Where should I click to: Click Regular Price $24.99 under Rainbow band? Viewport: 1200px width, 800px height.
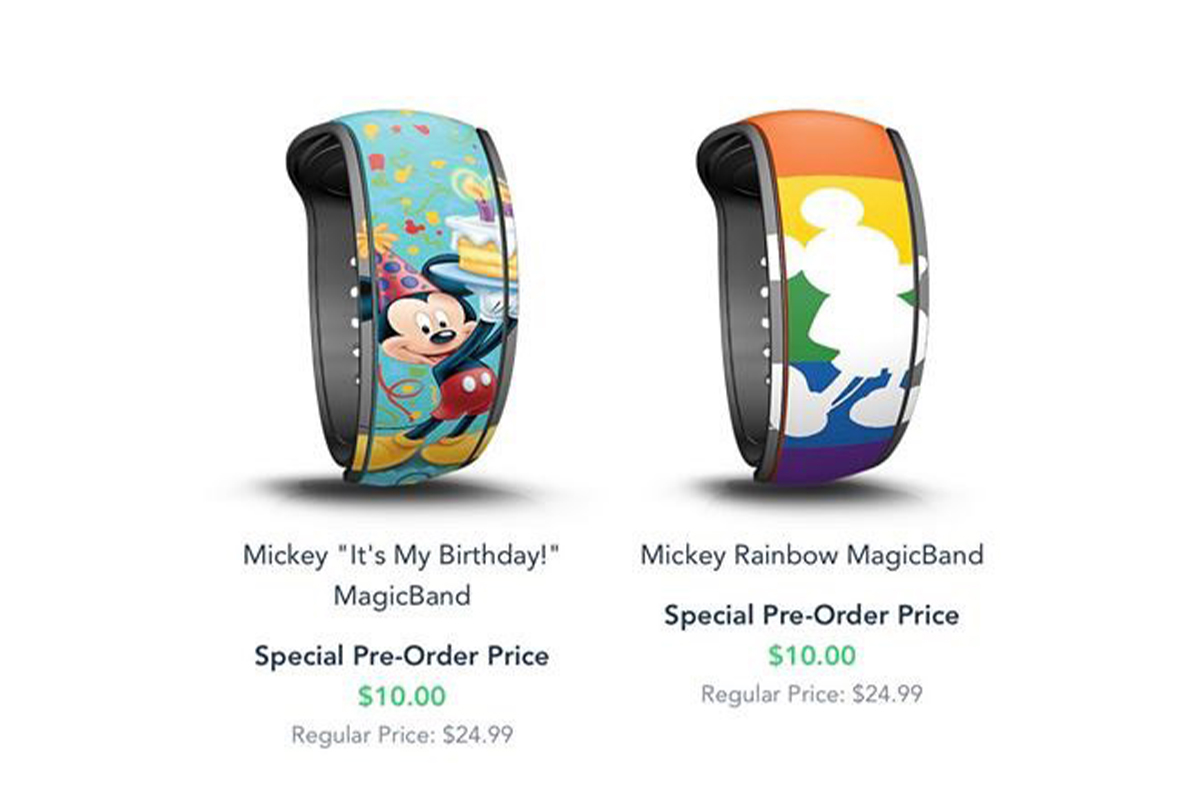pyautogui.click(x=812, y=693)
